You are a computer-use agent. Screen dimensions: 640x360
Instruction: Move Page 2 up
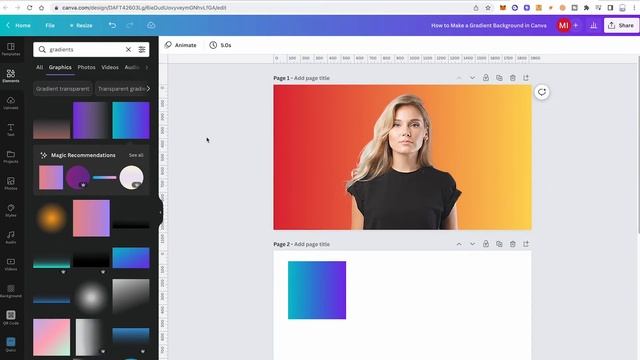[459, 244]
